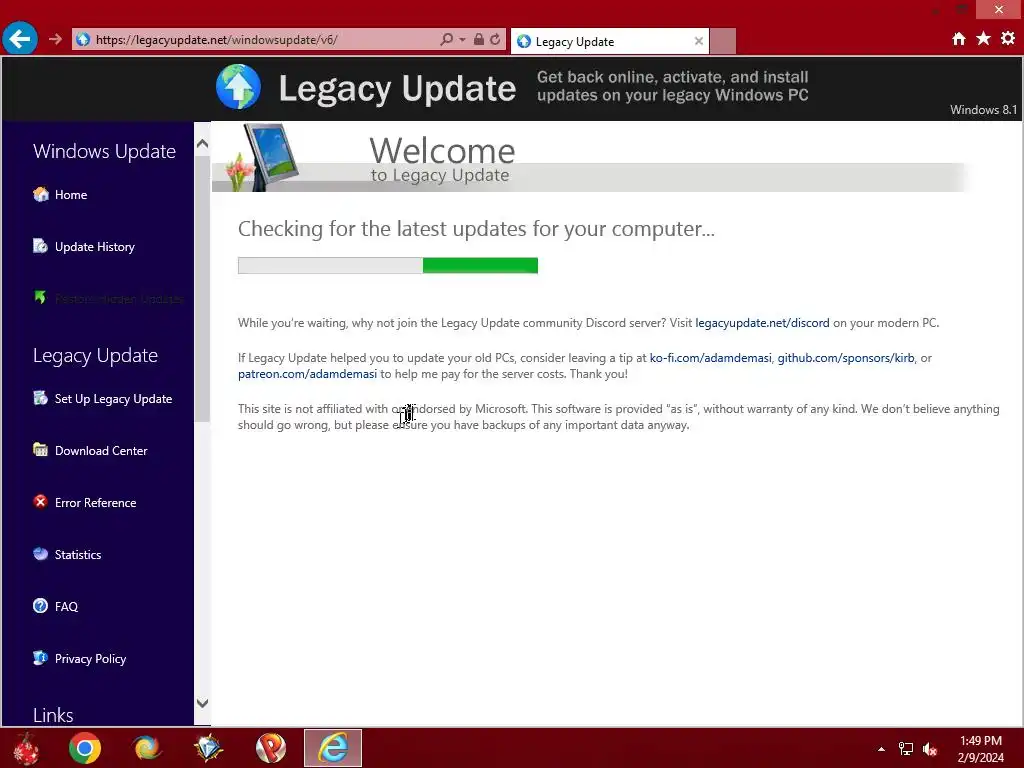Click the muted volume tray icon
The width and height of the screenshot is (1024, 768).
pos(930,749)
